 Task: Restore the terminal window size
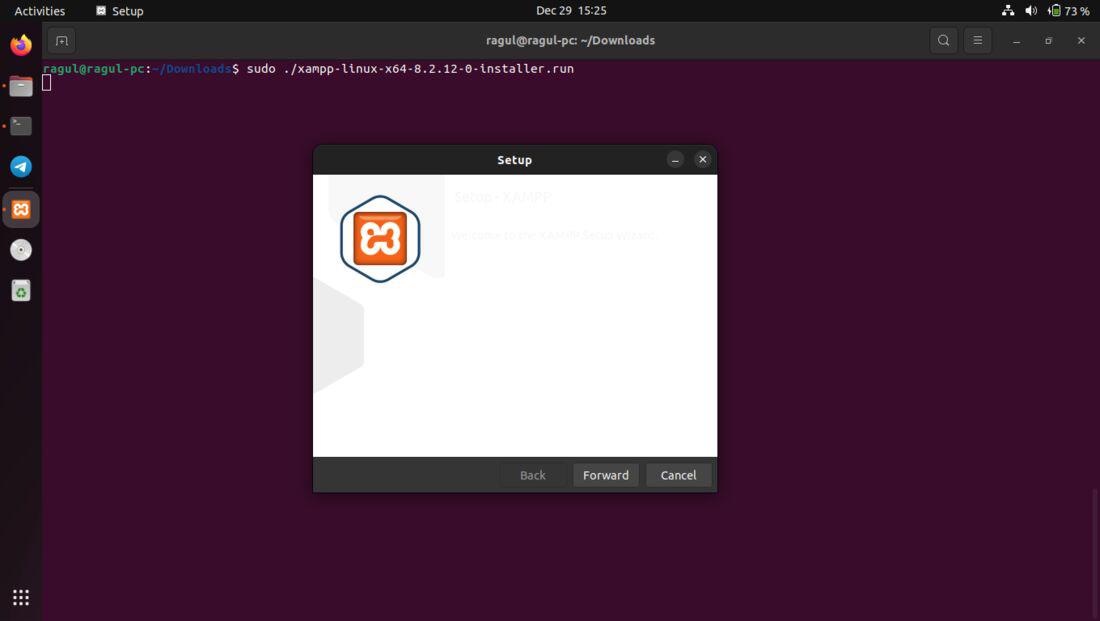pos(1048,41)
